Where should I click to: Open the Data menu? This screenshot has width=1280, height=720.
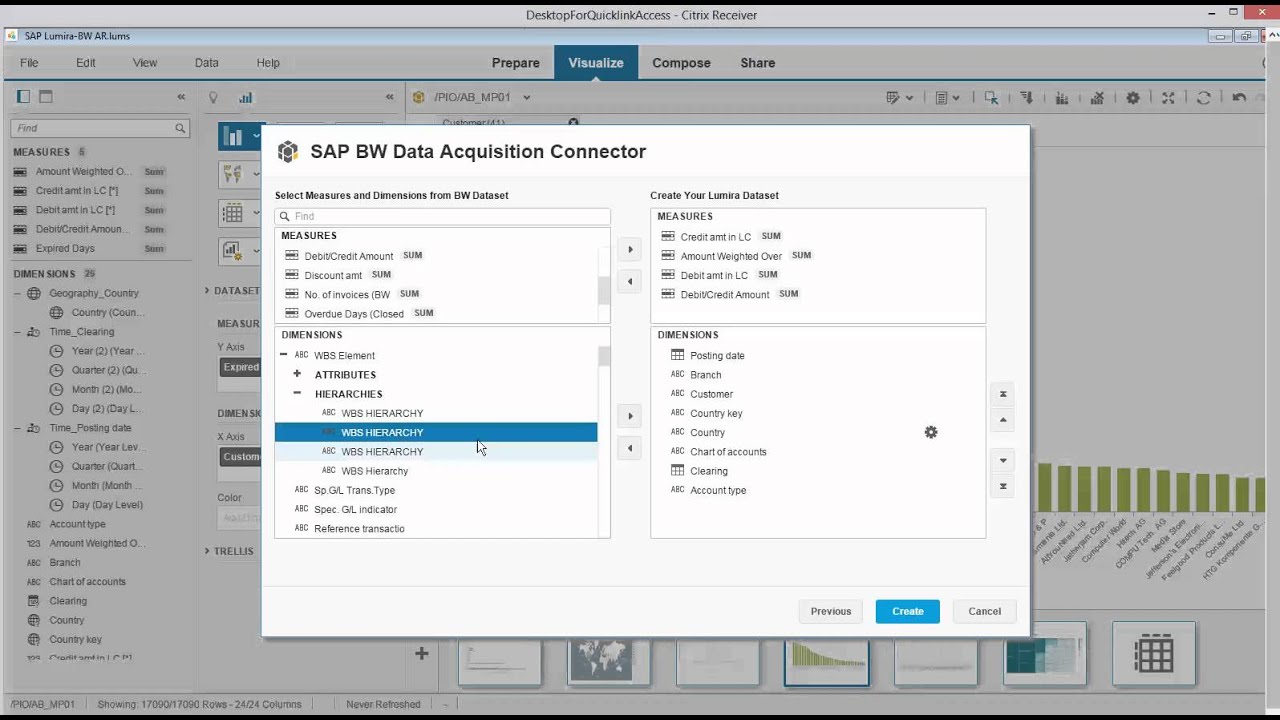point(207,63)
